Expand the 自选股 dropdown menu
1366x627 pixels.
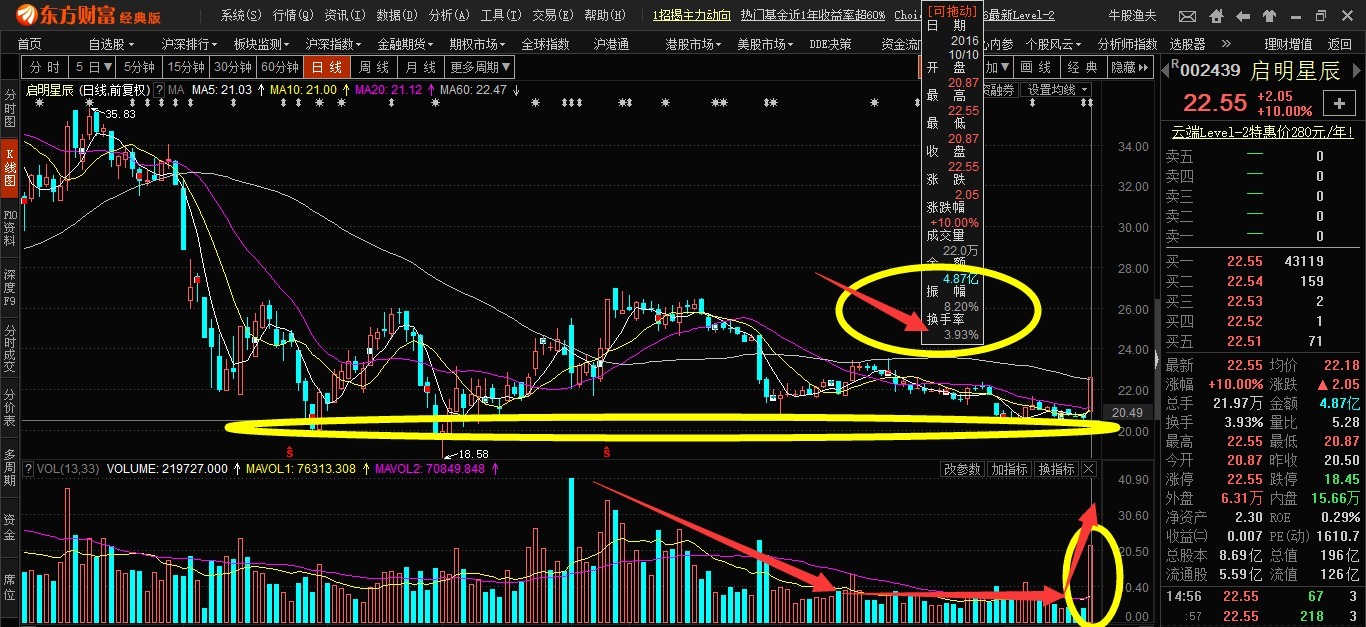pos(111,44)
